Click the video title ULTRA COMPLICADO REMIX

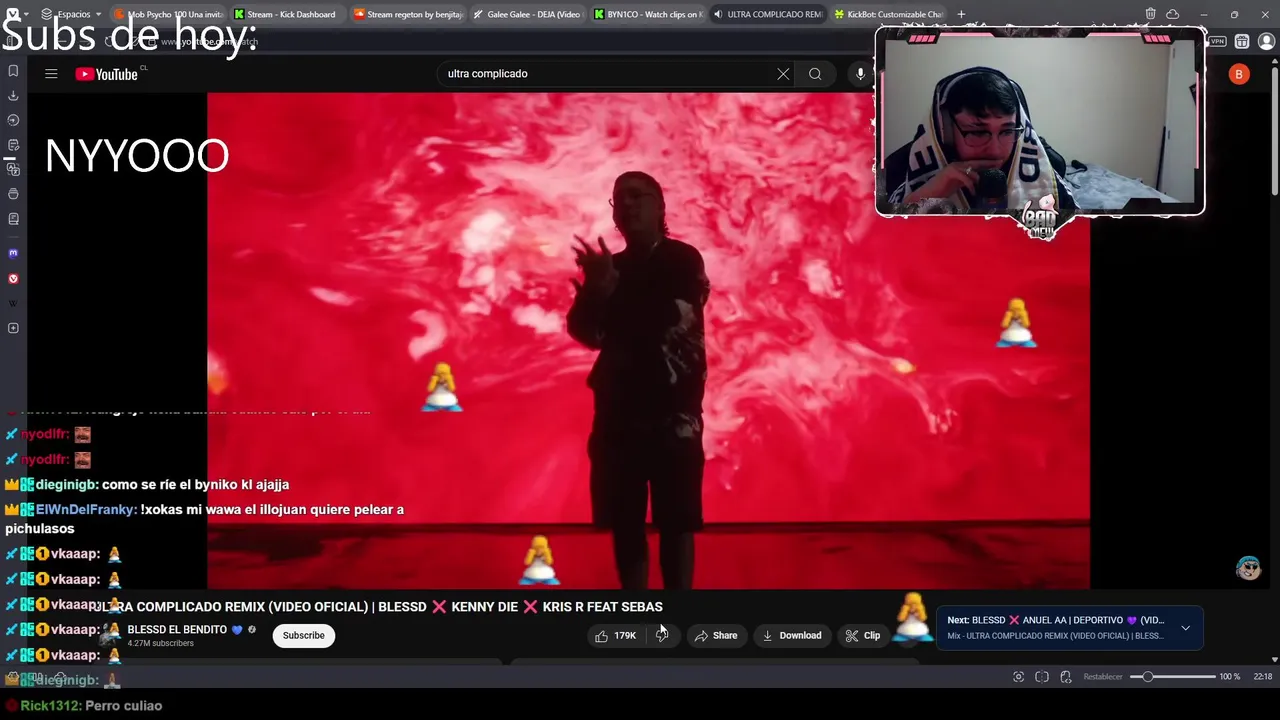380,607
